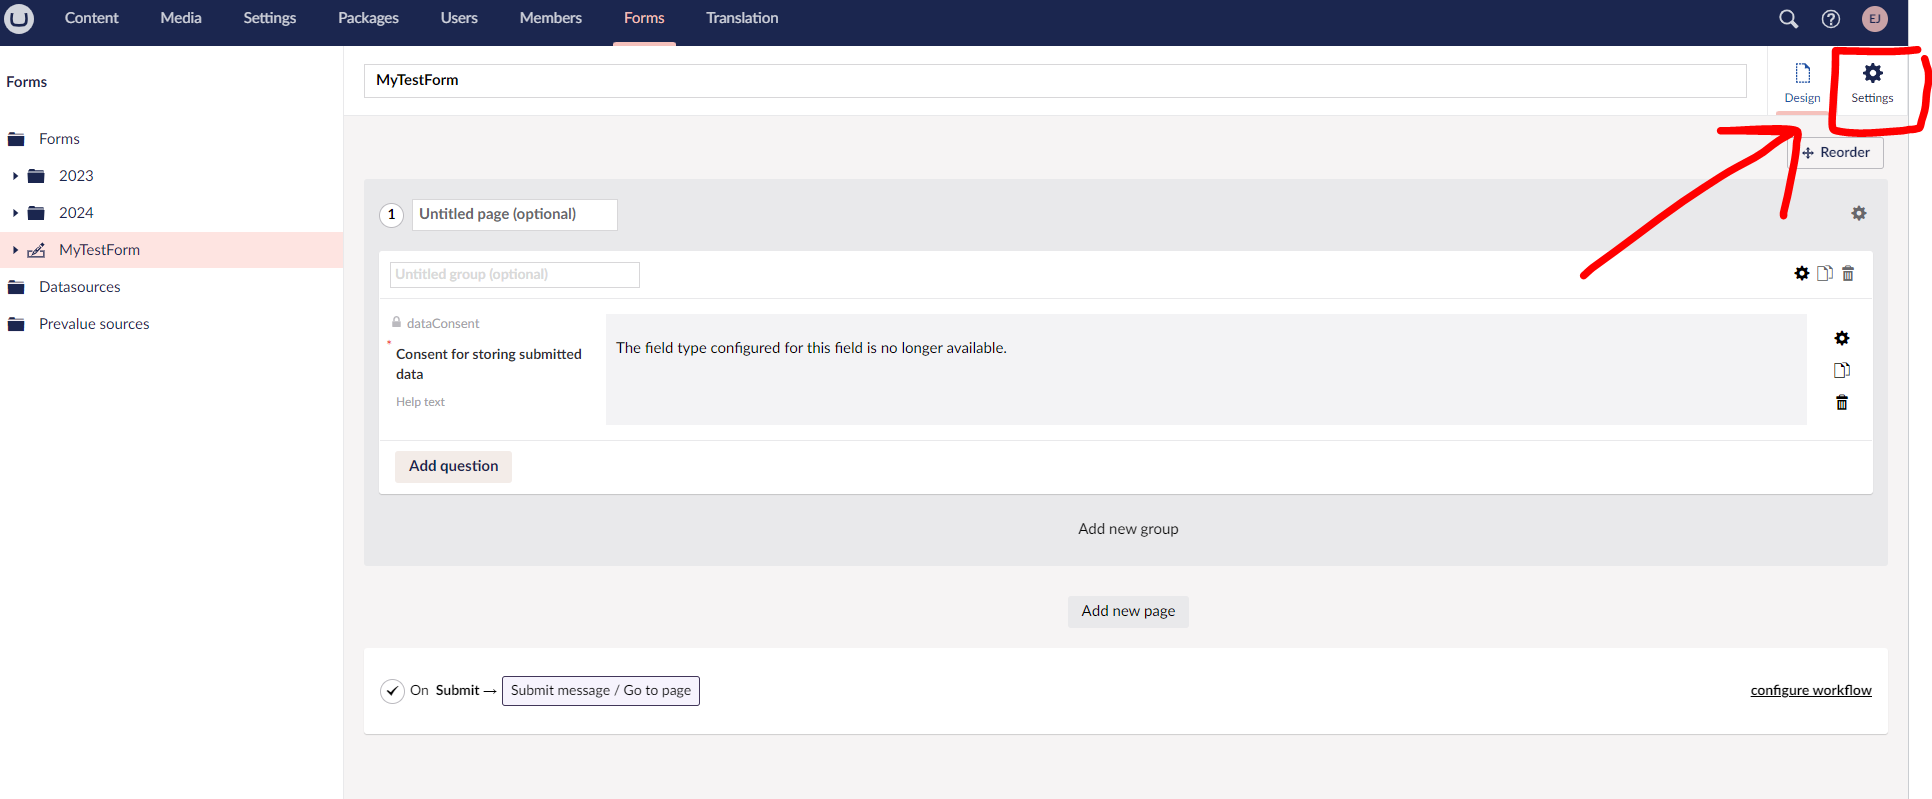Click the MyTestForm name input field
Screen dimensions: 1932x799
coord(1055,81)
